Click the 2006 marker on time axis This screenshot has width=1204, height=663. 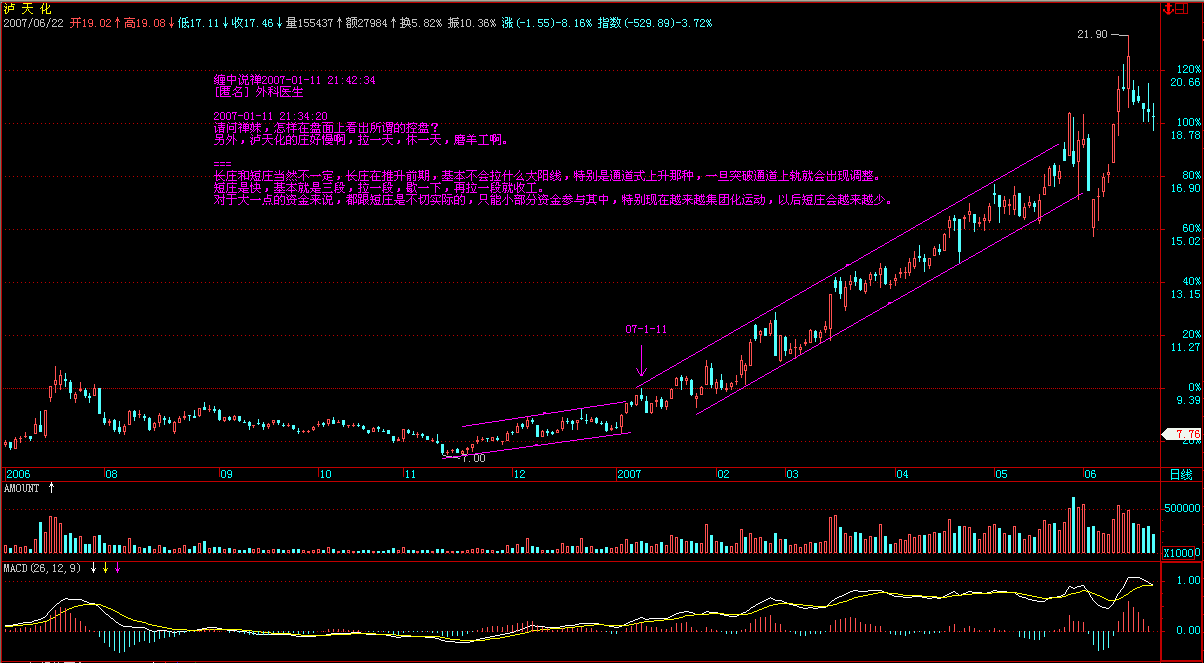[19, 473]
